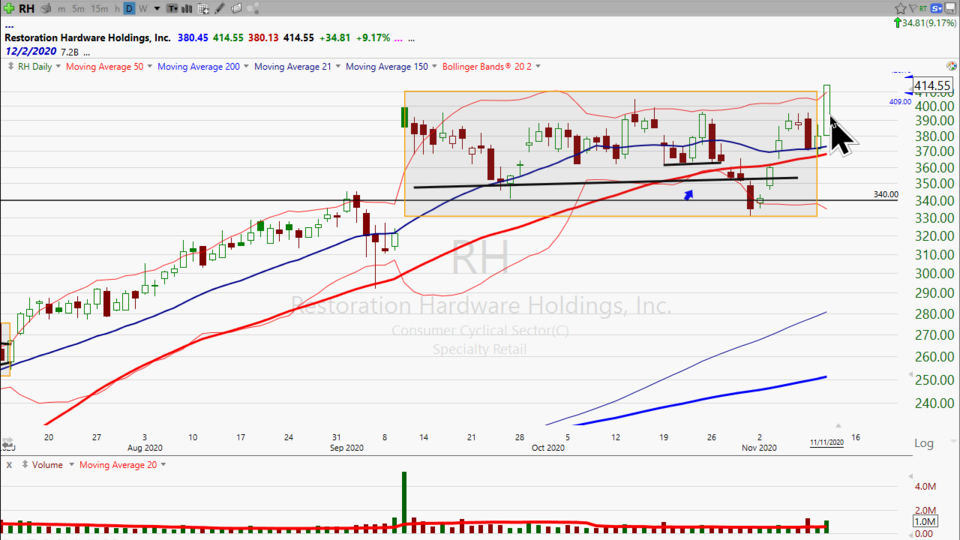
Task: Select the Weekly (W) time frame
Action: [x=143, y=9]
